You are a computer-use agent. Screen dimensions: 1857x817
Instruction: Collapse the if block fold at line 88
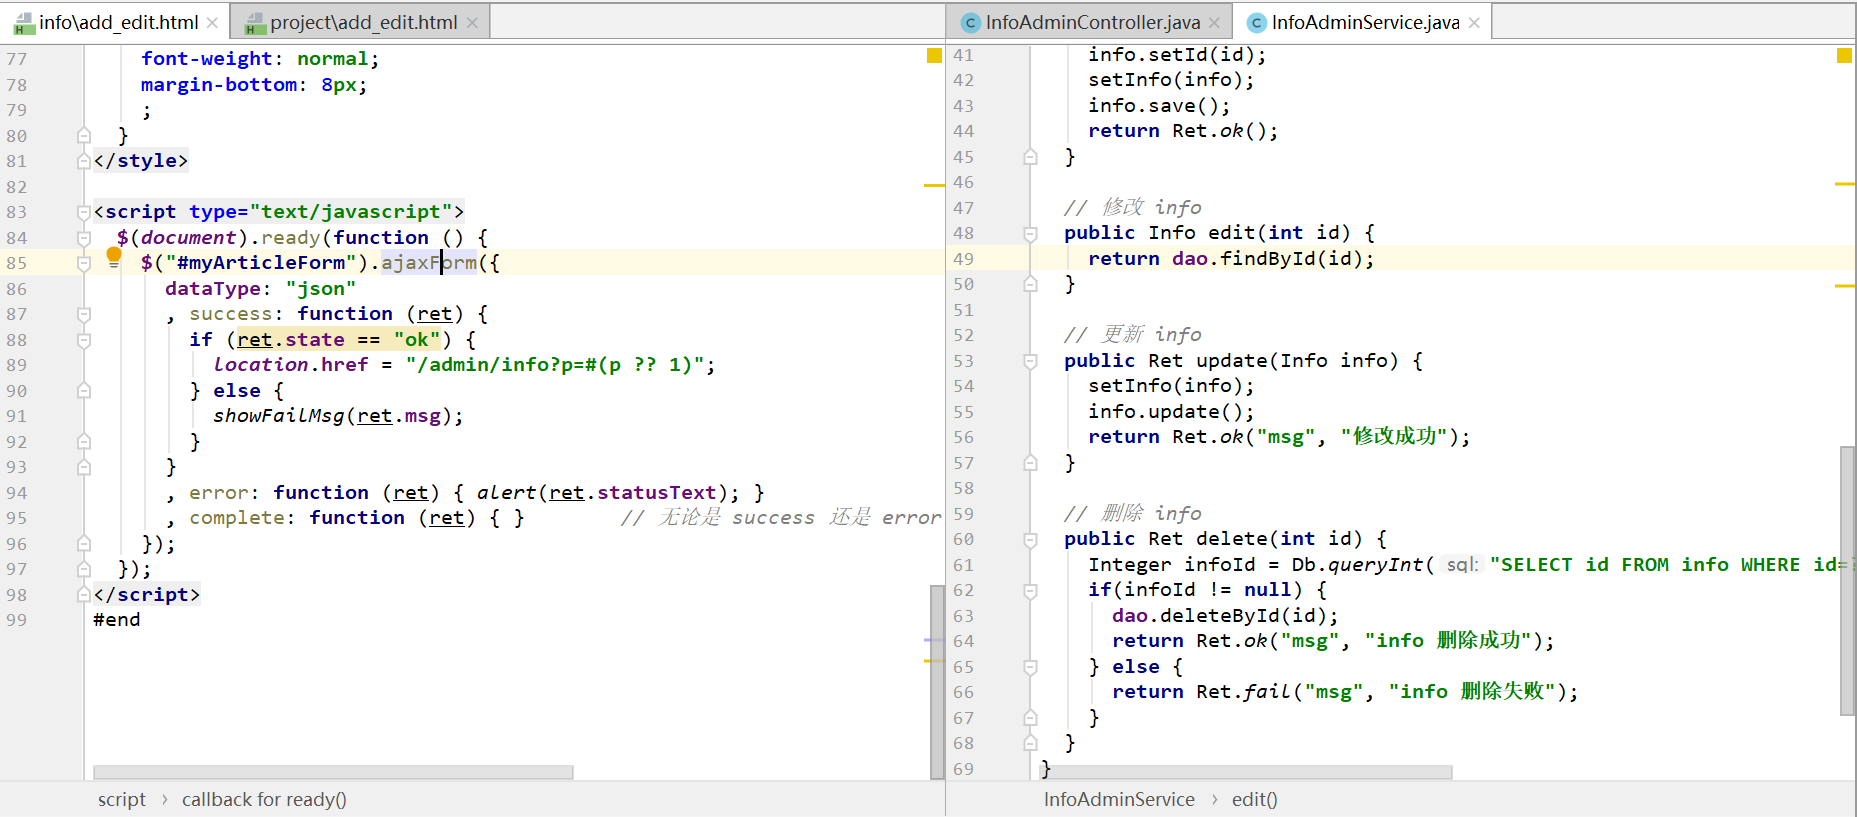(84, 340)
